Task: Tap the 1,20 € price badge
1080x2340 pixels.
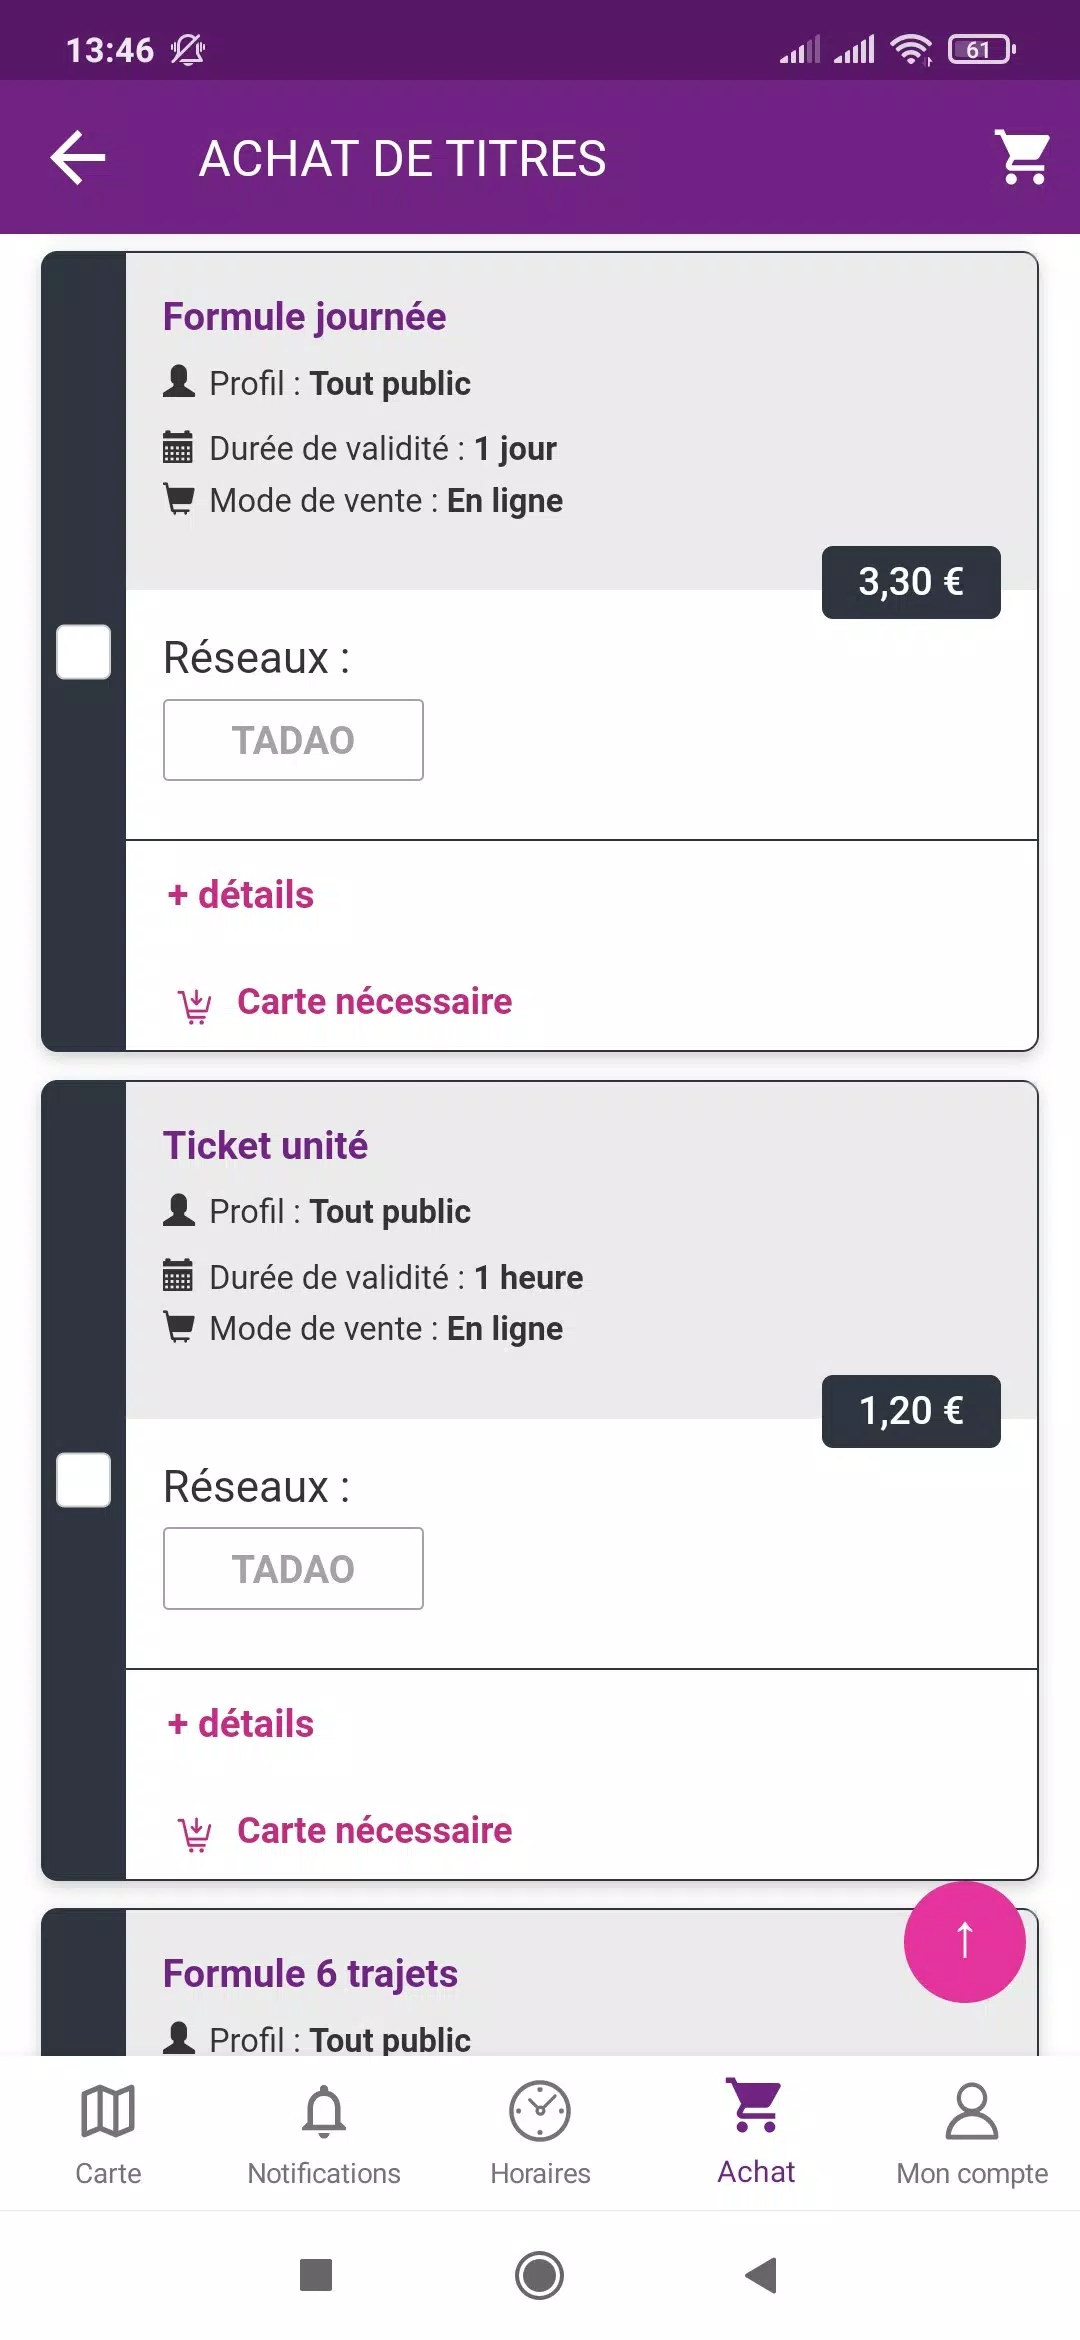Action: (x=911, y=1411)
